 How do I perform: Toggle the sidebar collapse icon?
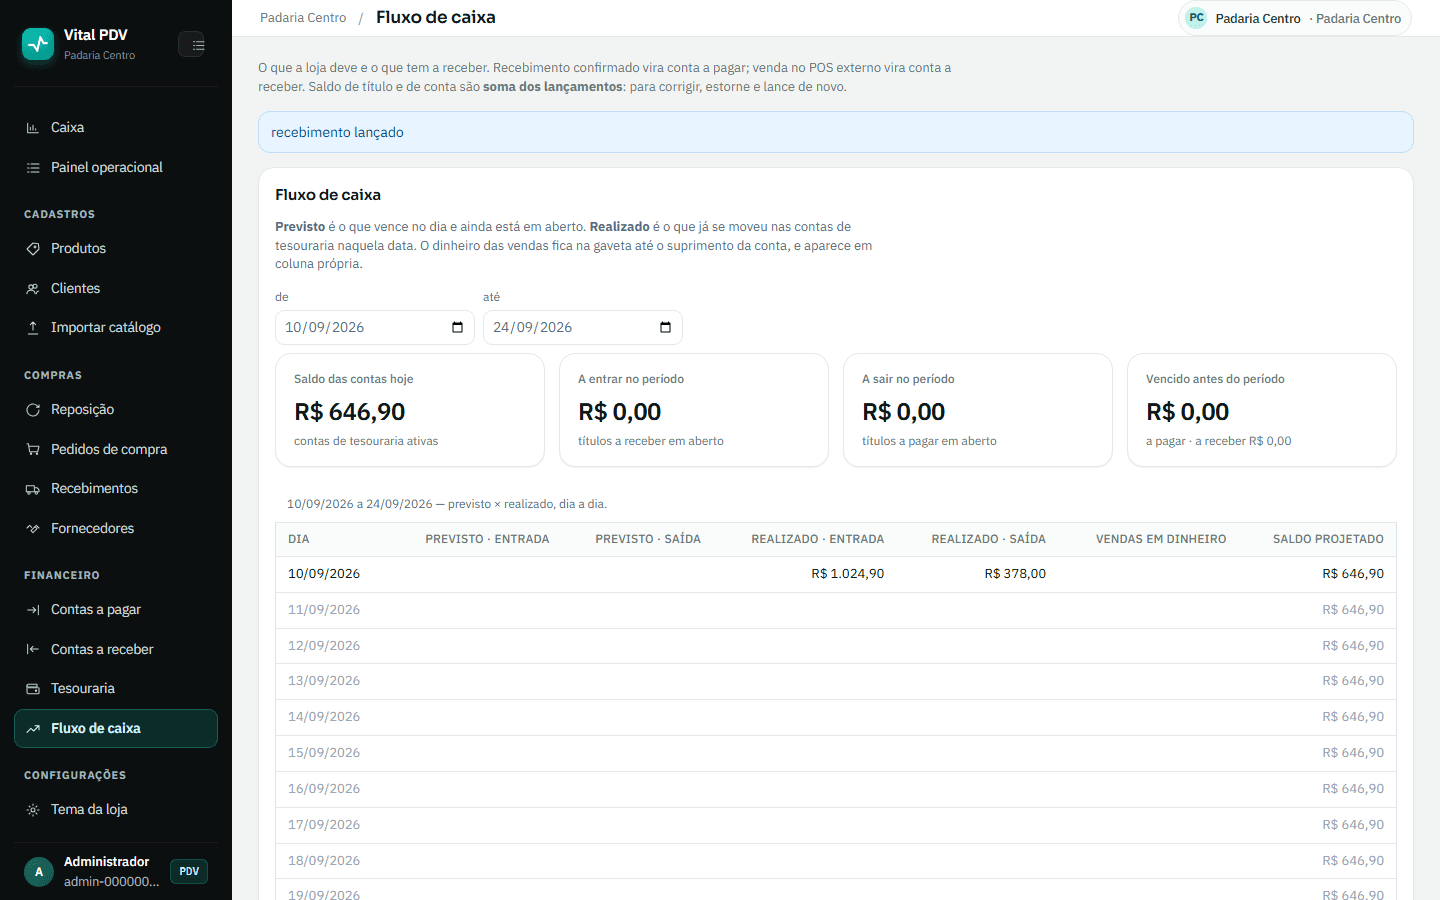(x=191, y=44)
